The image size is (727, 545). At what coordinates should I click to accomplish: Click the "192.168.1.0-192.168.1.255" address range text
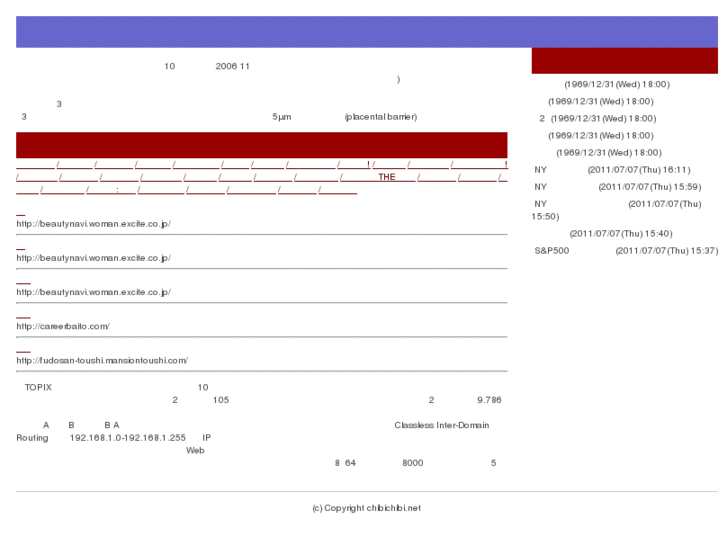[x=128, y=438]
